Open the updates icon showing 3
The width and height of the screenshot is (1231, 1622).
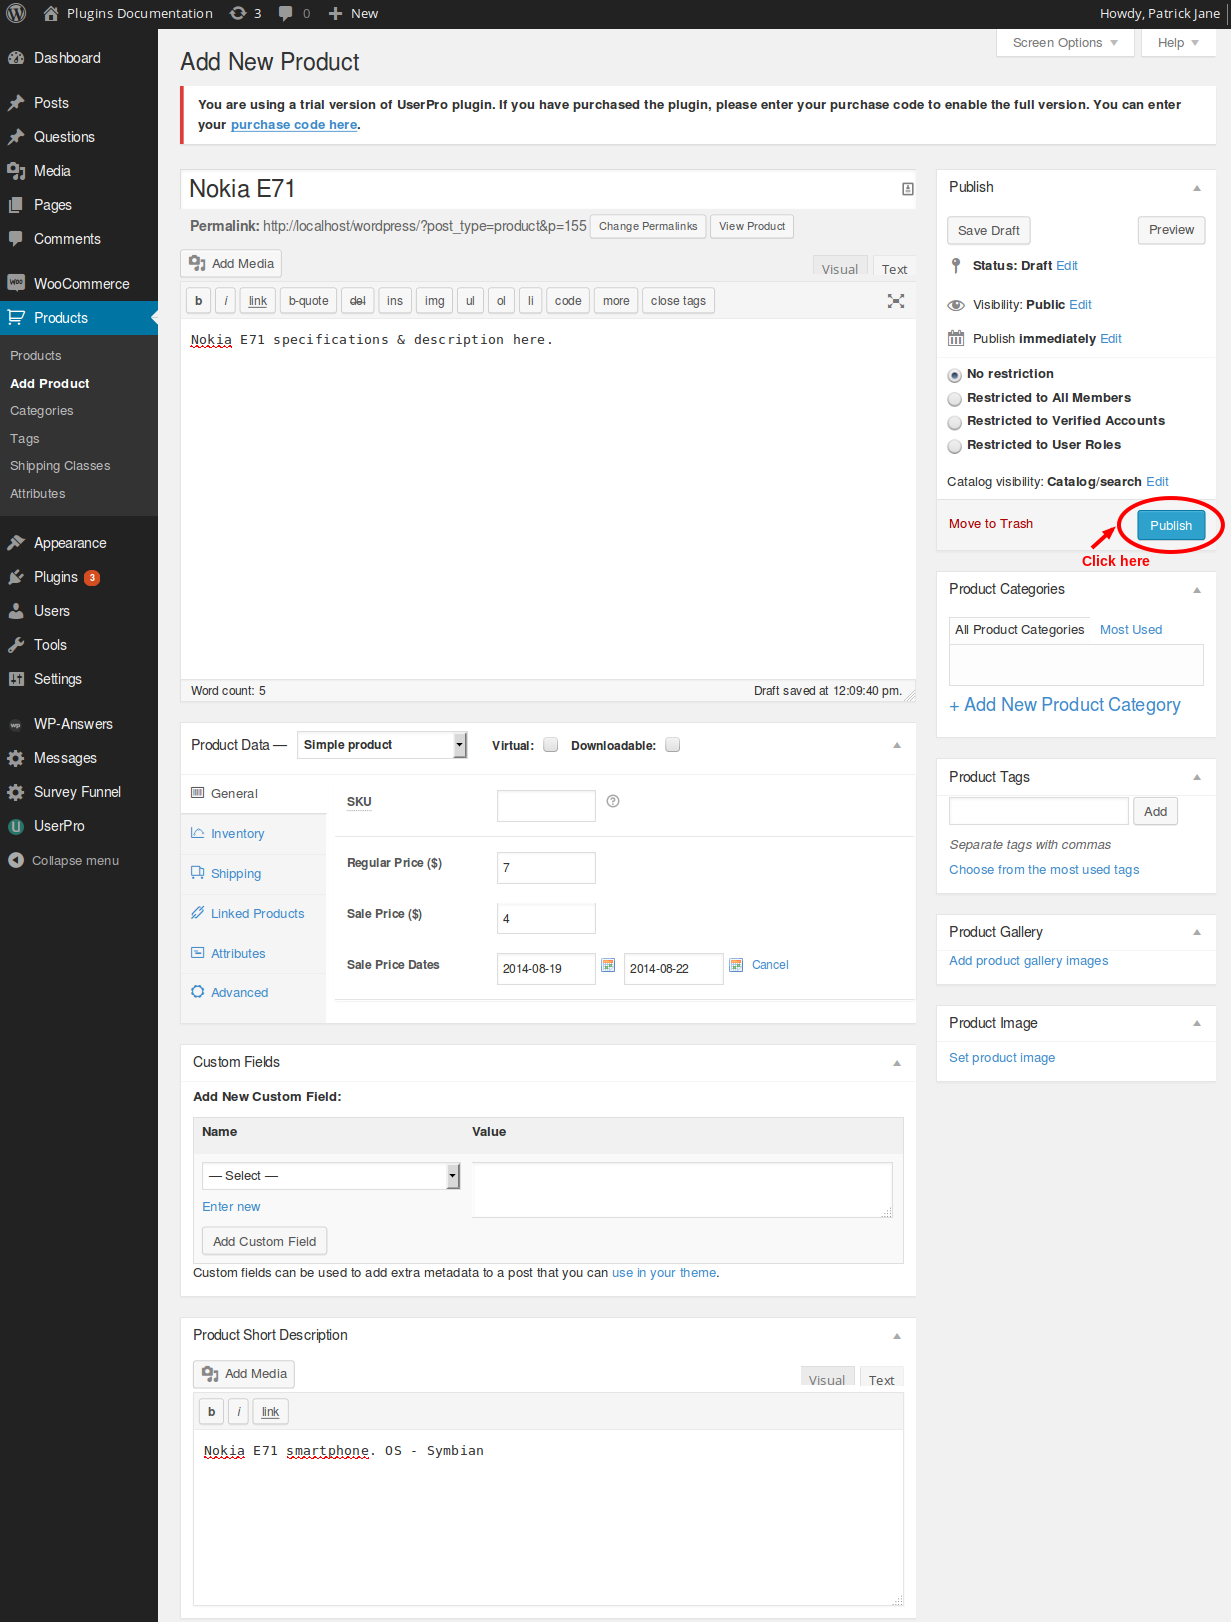245,14
